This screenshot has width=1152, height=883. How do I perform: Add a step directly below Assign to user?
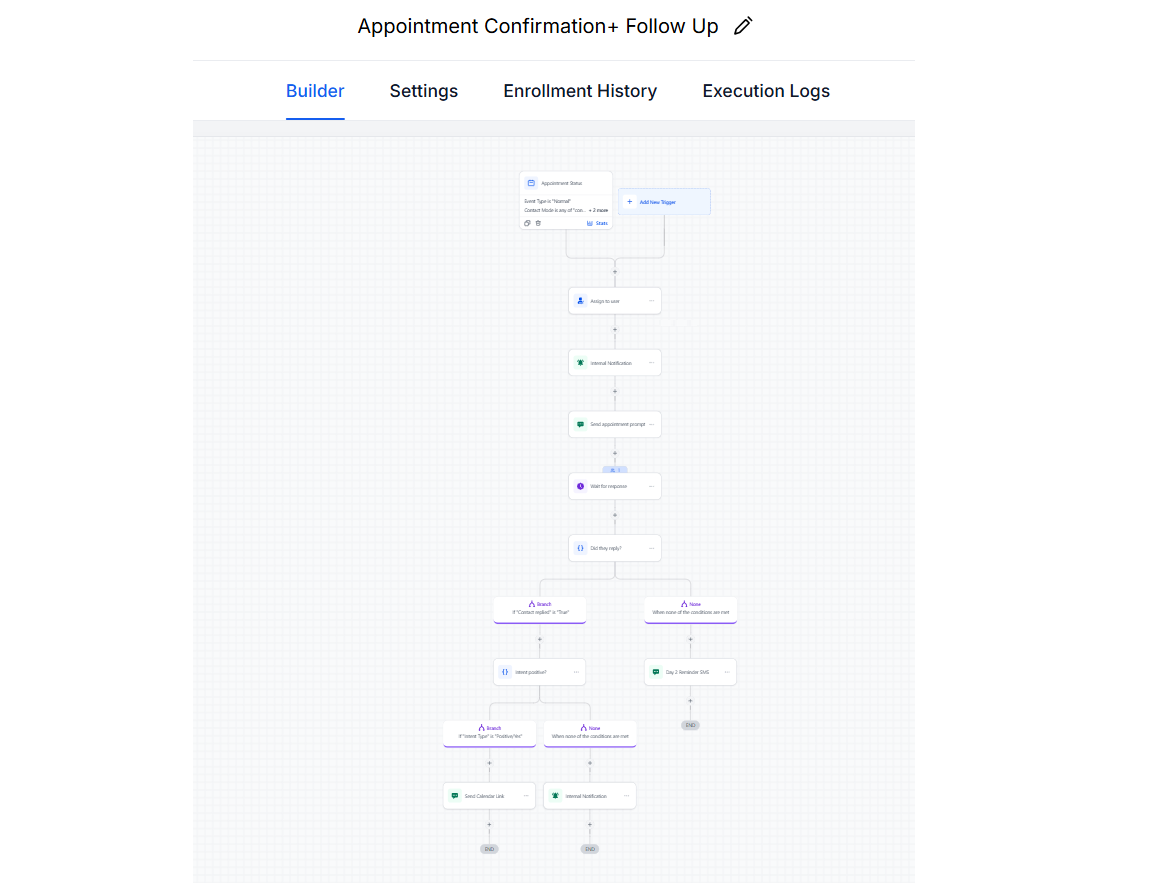pos(615,329)
